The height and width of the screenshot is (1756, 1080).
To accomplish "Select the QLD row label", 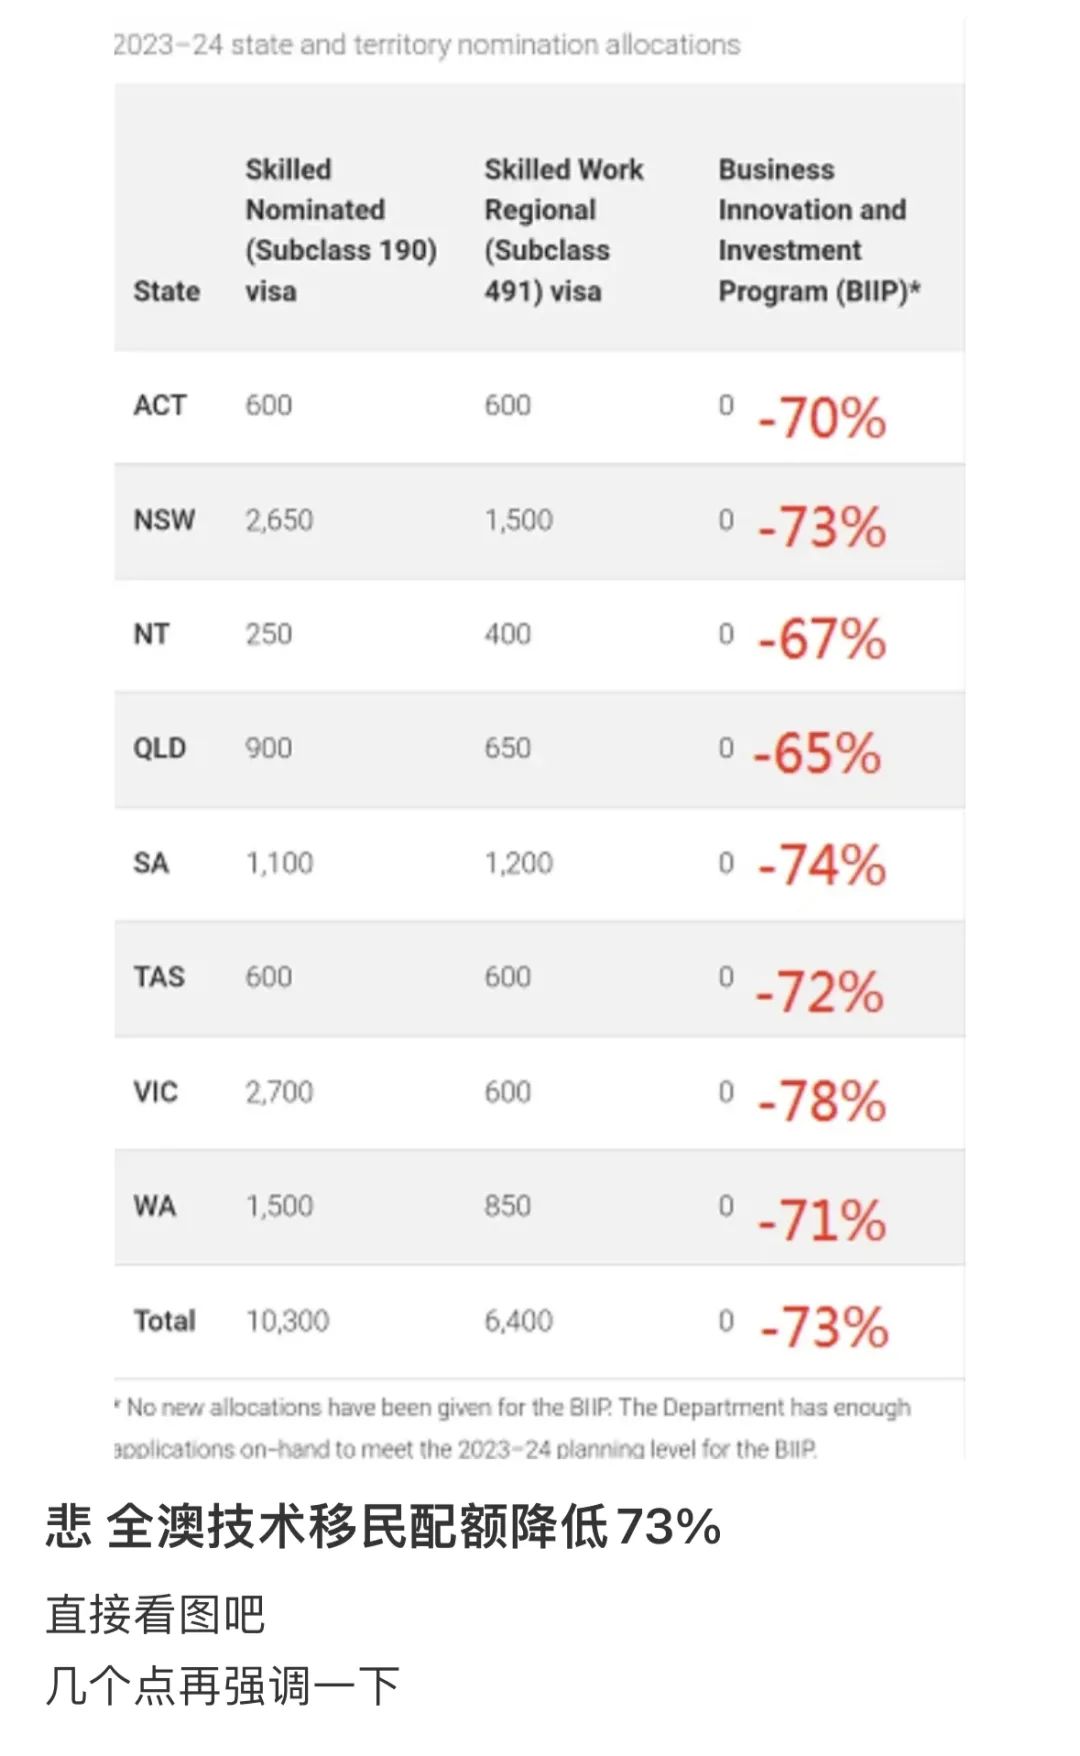I will (160, 748).
